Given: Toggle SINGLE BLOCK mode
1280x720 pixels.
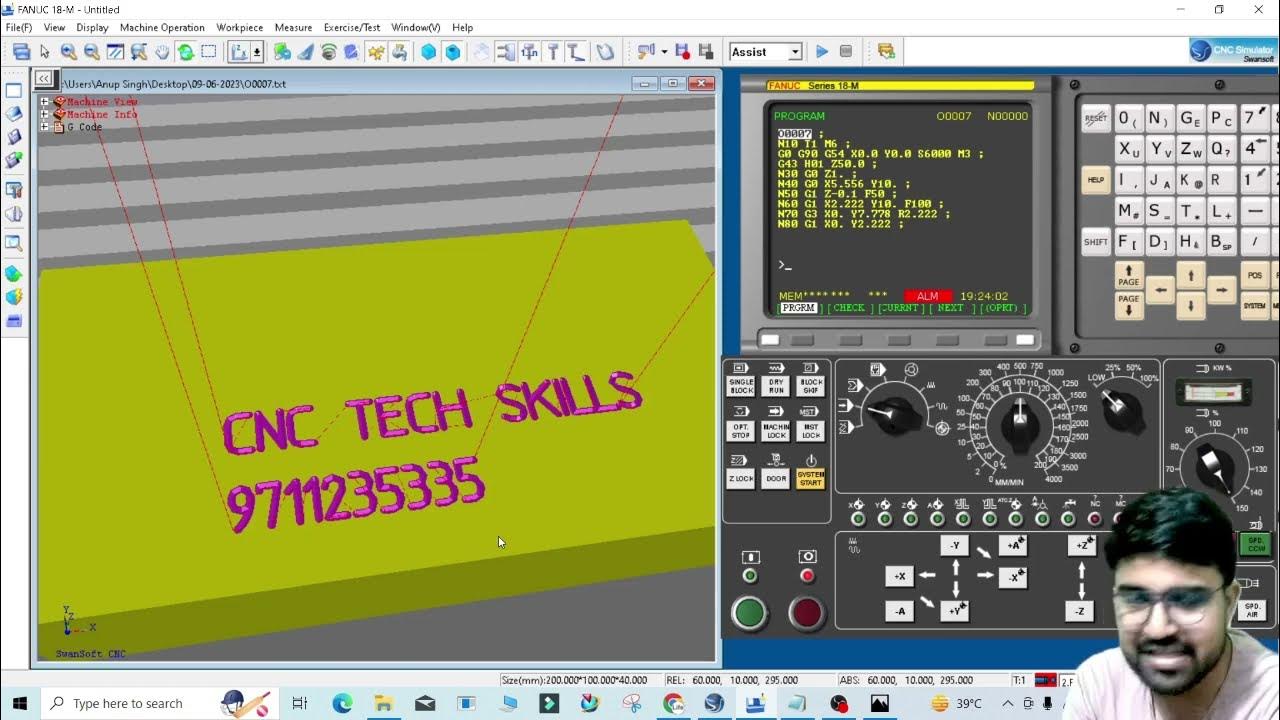Looking at the screenshot, I should click(x=741, y=386).
